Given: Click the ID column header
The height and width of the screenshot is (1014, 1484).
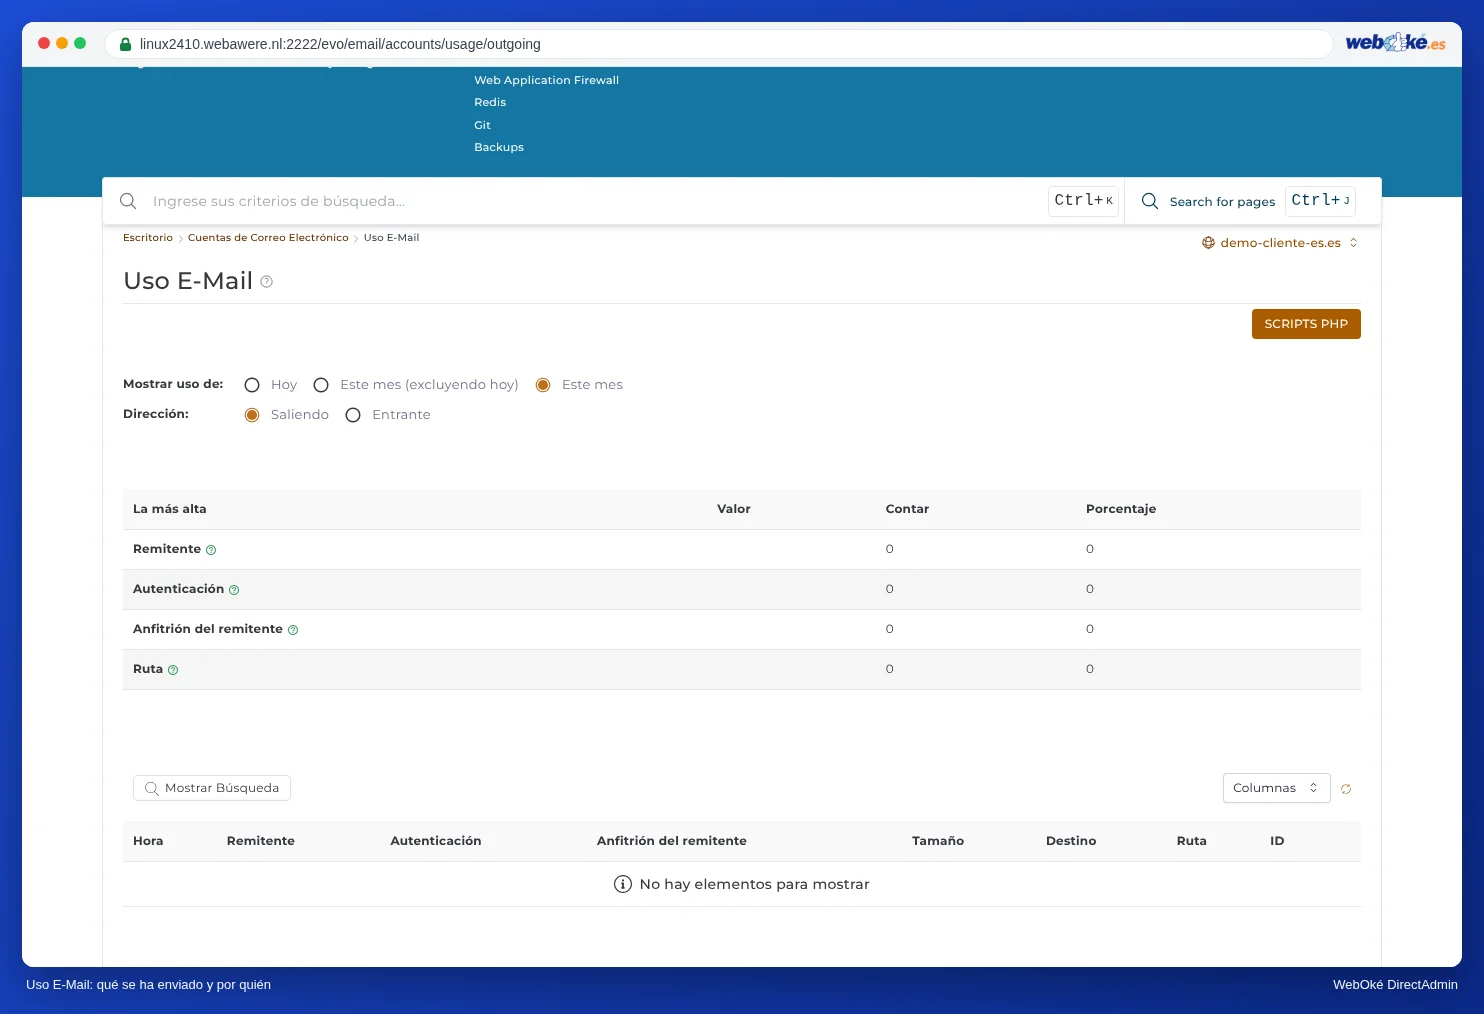Looking at the screenshot, I should point(1277,841).
